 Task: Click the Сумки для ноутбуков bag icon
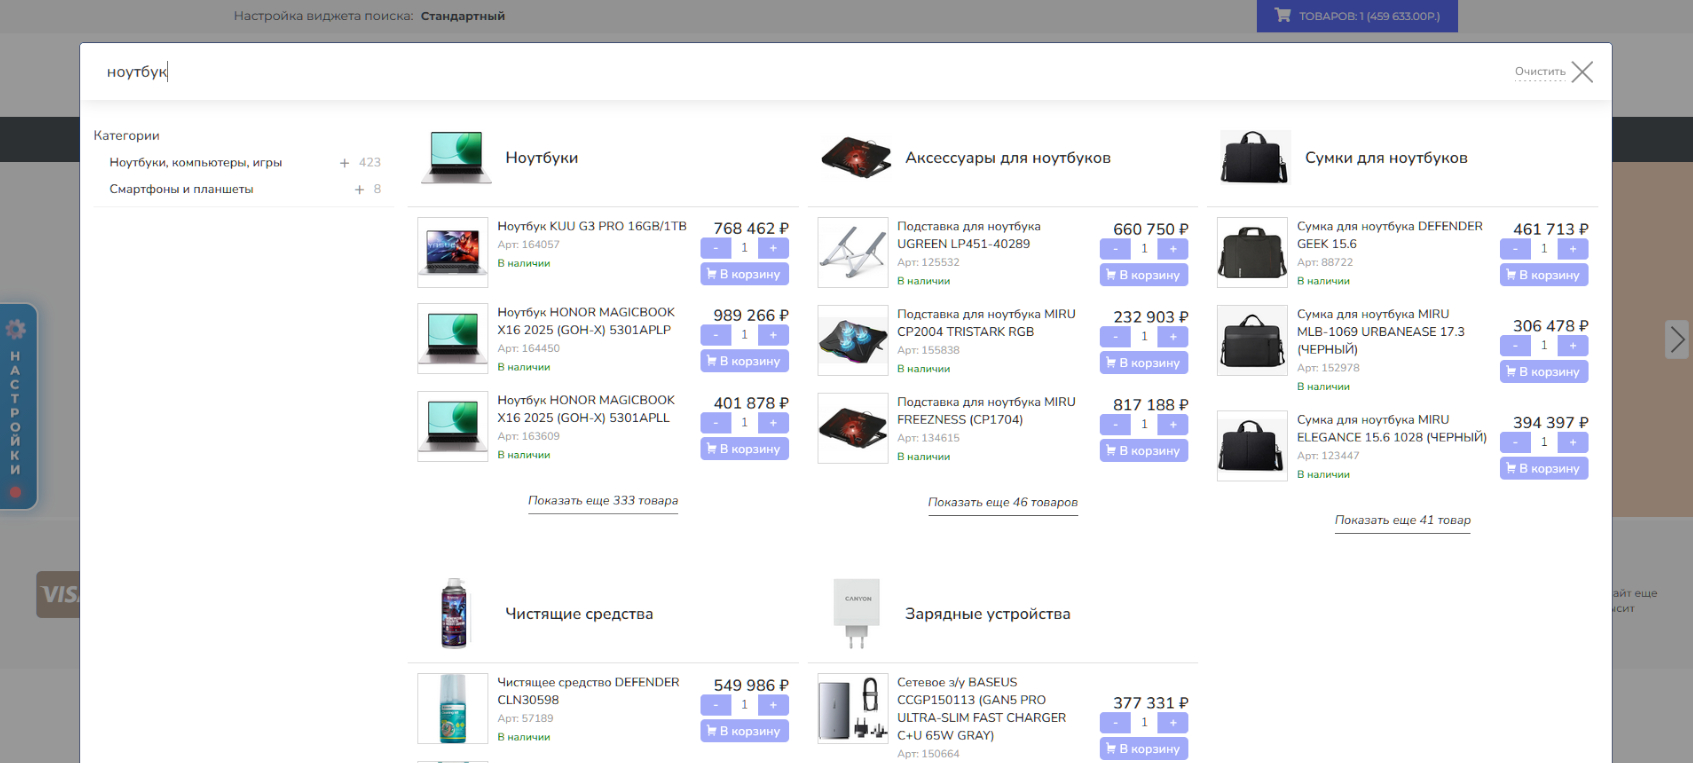coord(1254,158)
